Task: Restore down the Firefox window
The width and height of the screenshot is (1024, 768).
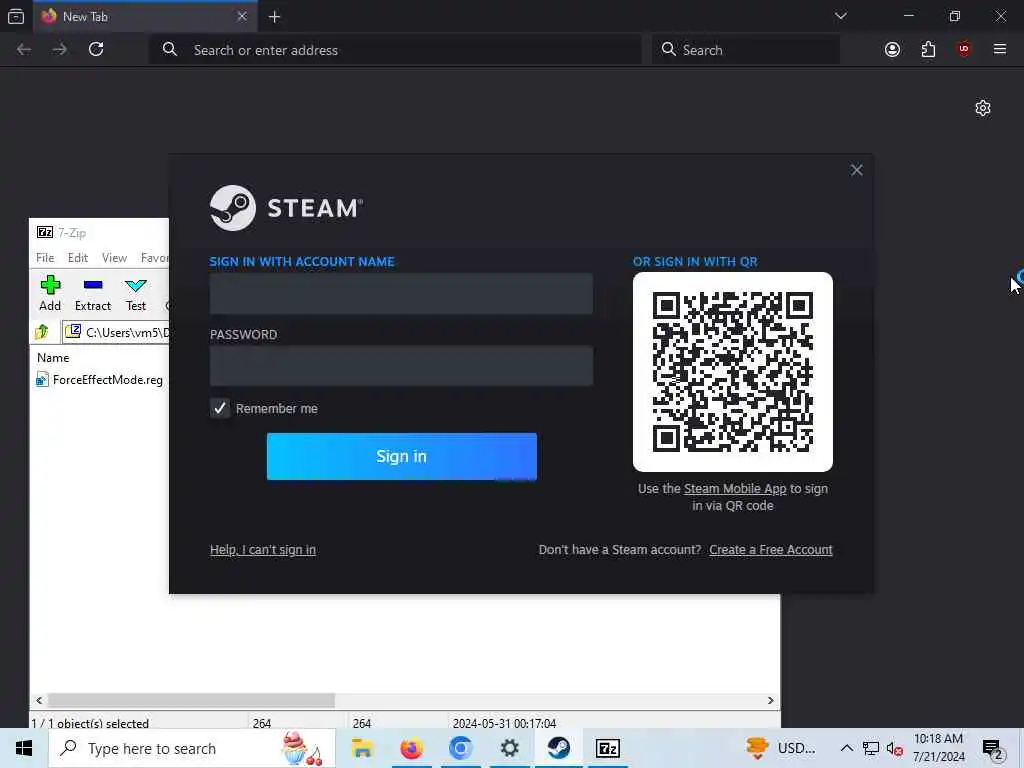Action: [955, 16]
